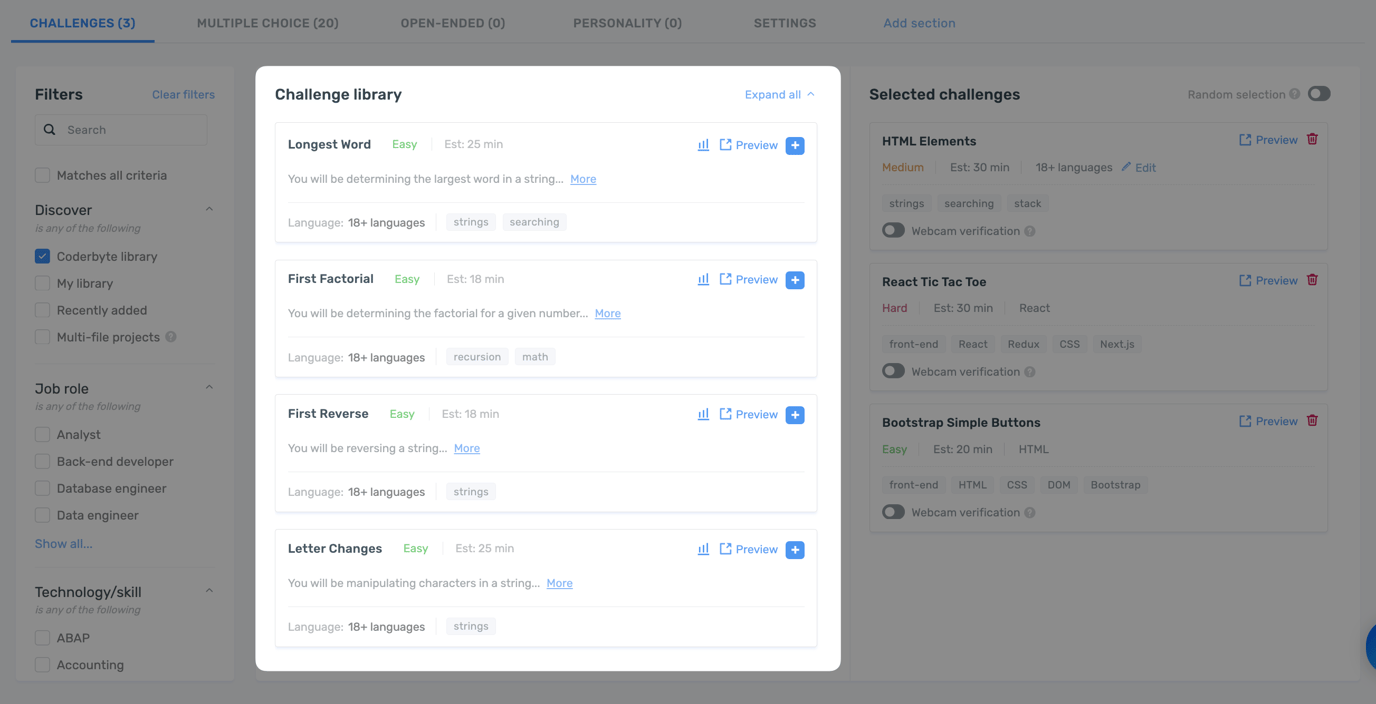Click Clear filters link
The height and width of the screenshot is (704, 1376).
coord(183,95)
